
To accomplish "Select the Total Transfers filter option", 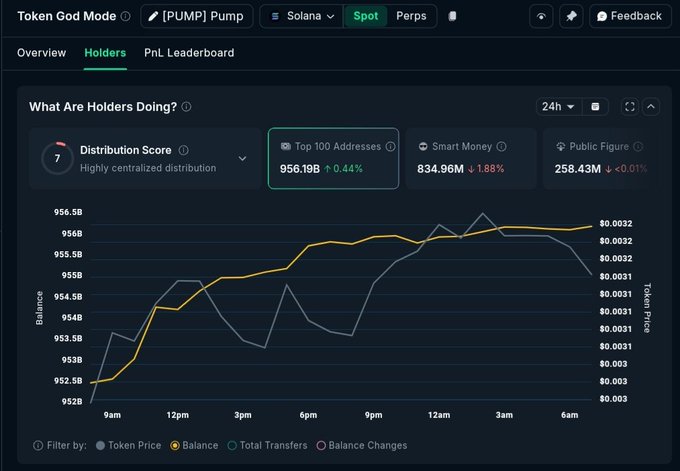I will coord(268,445).
